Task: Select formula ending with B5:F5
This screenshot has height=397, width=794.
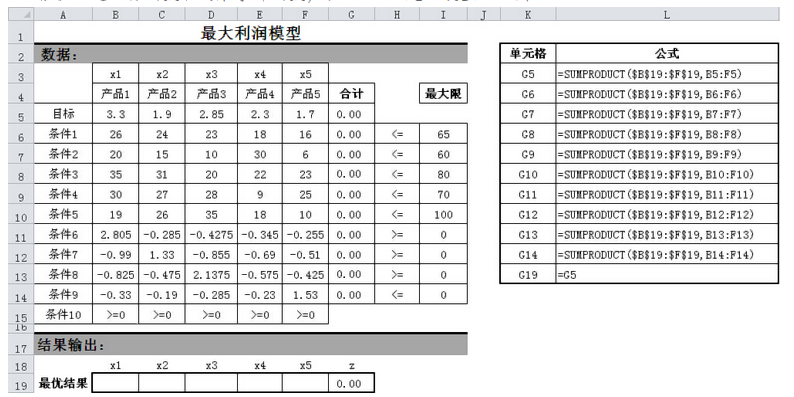Action: click(667, 74)
